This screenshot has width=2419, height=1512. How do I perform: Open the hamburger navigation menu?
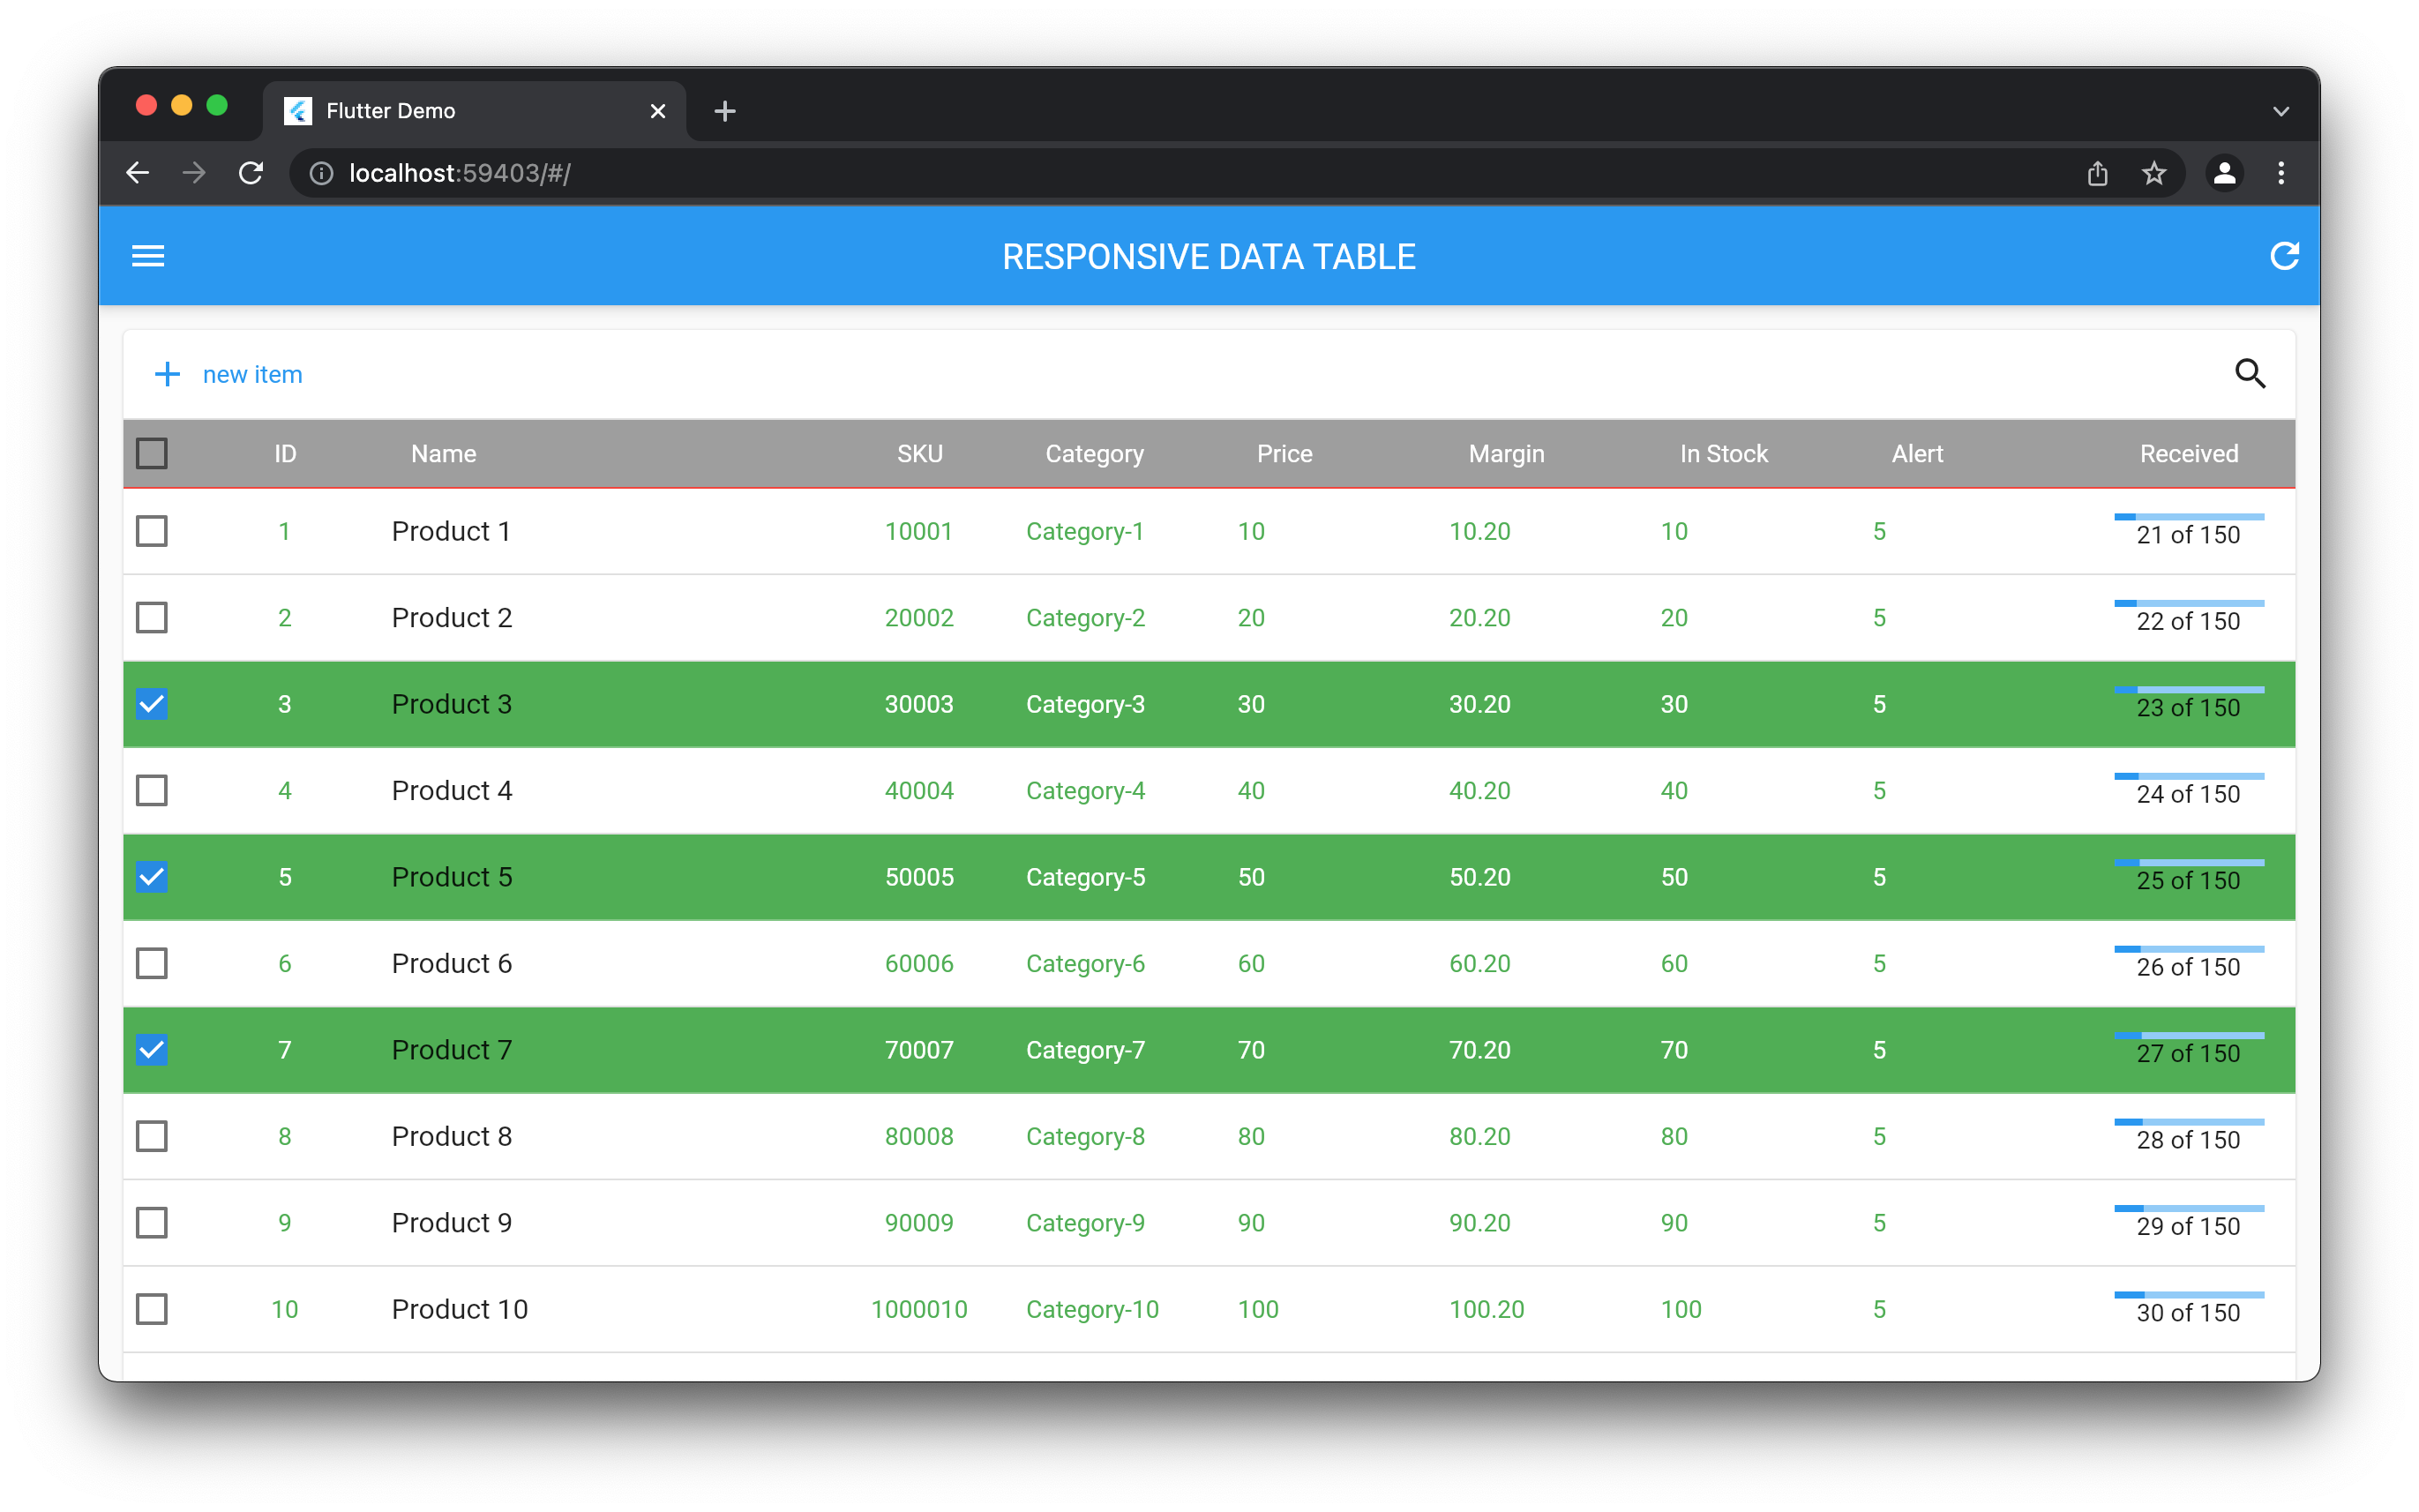click(148, 257)
